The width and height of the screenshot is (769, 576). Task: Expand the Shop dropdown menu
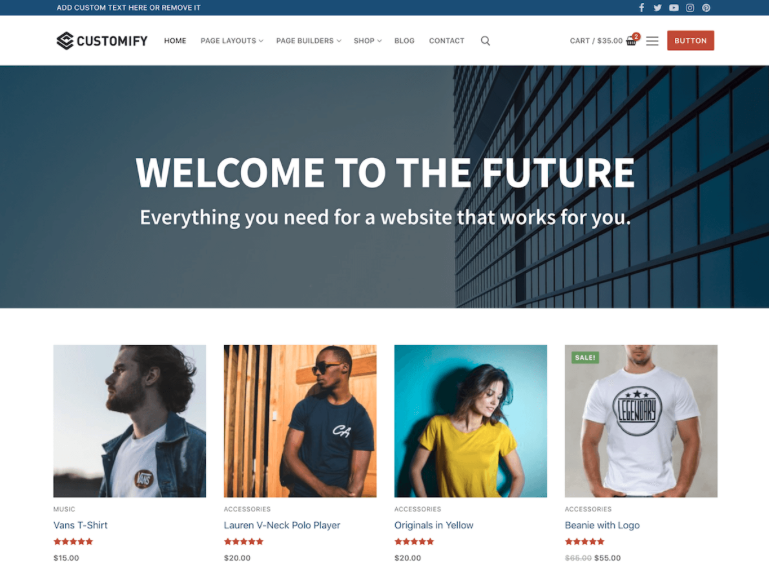[367, 41]
